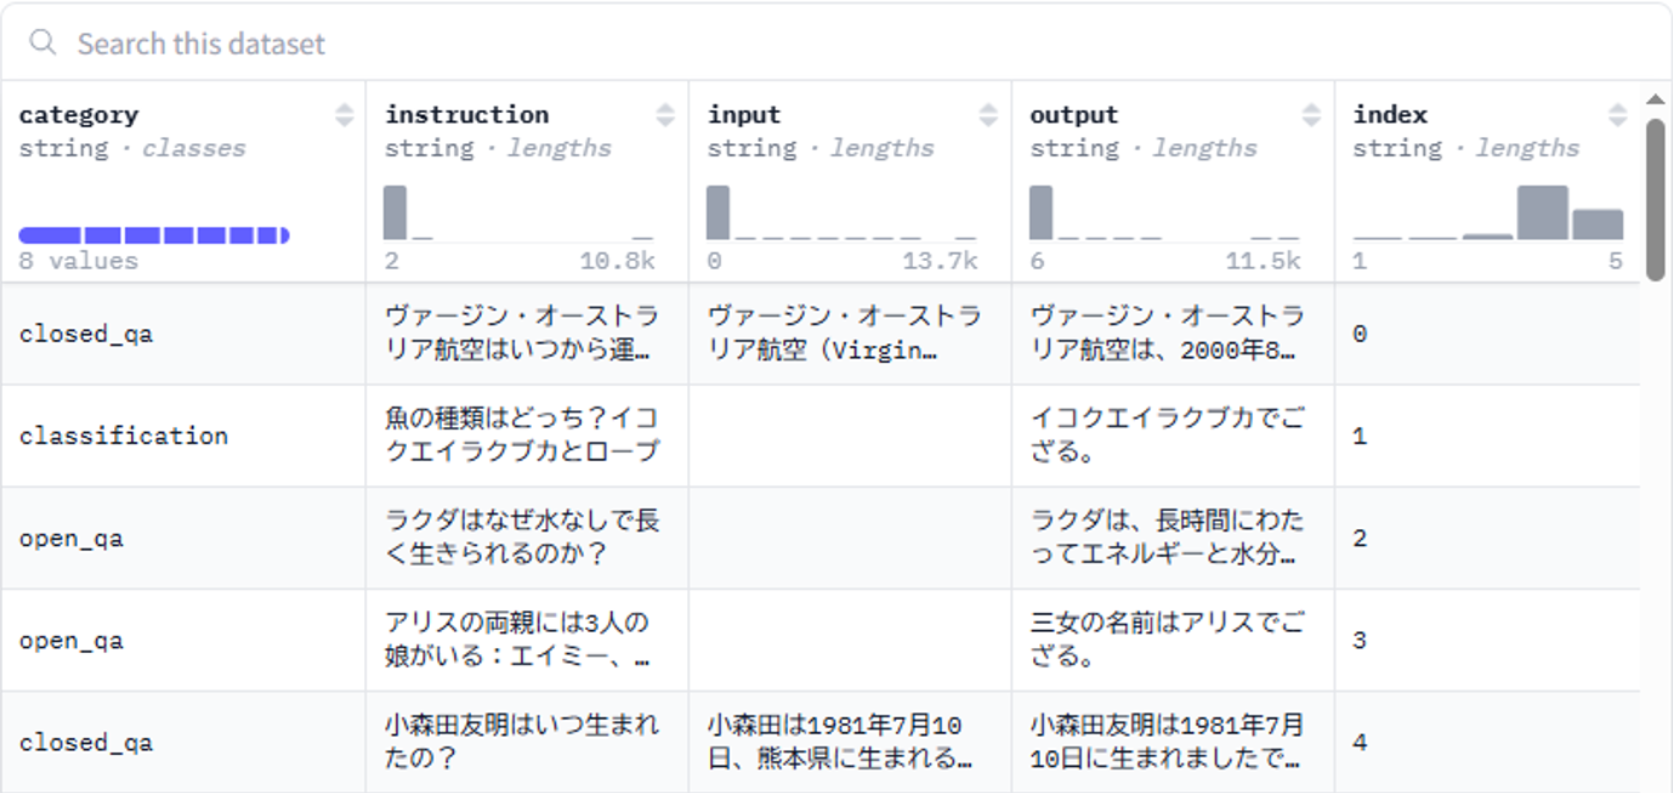Select the first output lengths histogram bar
This screenshot has height=793, width=1673.
pos(1041,212)
